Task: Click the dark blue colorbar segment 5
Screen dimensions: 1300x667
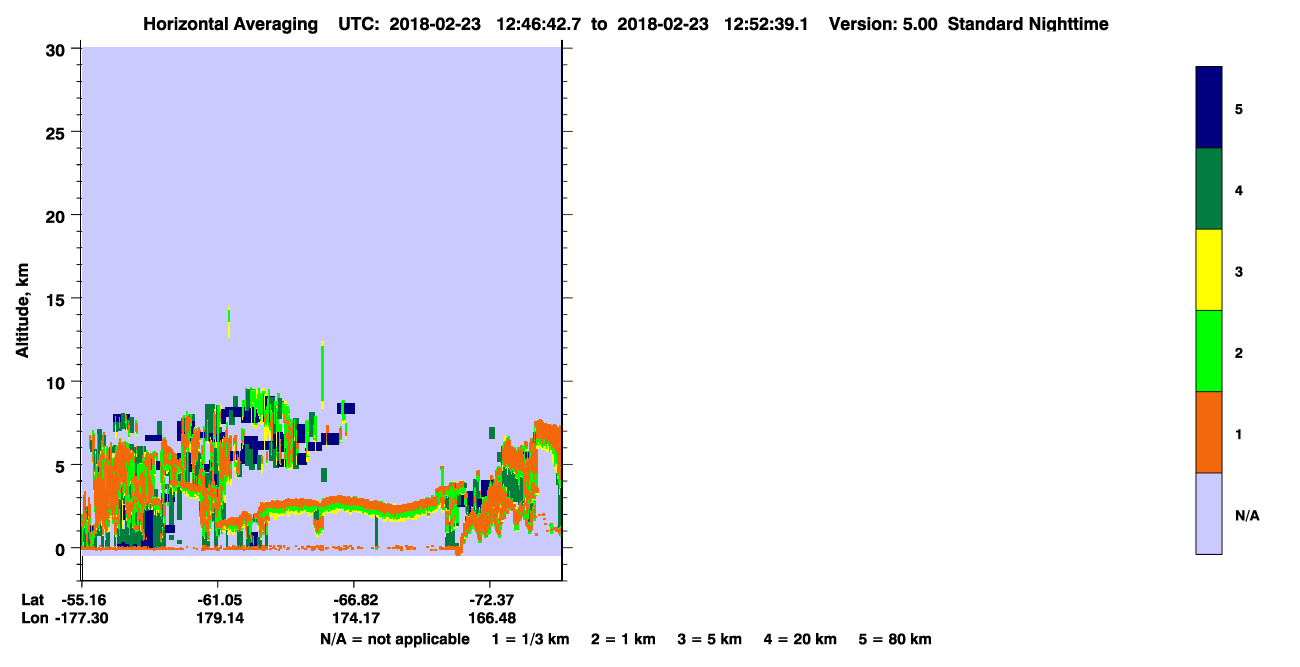Action: pos(1209,107)
